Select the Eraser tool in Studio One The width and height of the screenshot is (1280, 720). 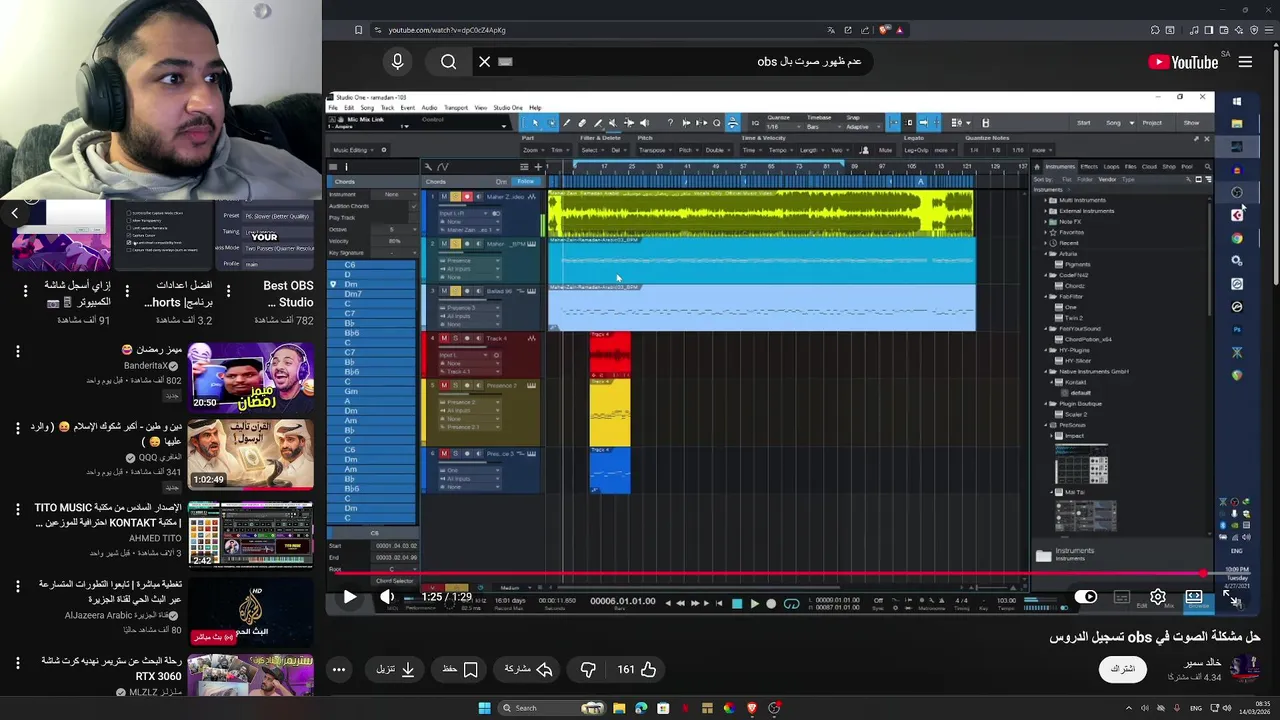coord(582,123)
